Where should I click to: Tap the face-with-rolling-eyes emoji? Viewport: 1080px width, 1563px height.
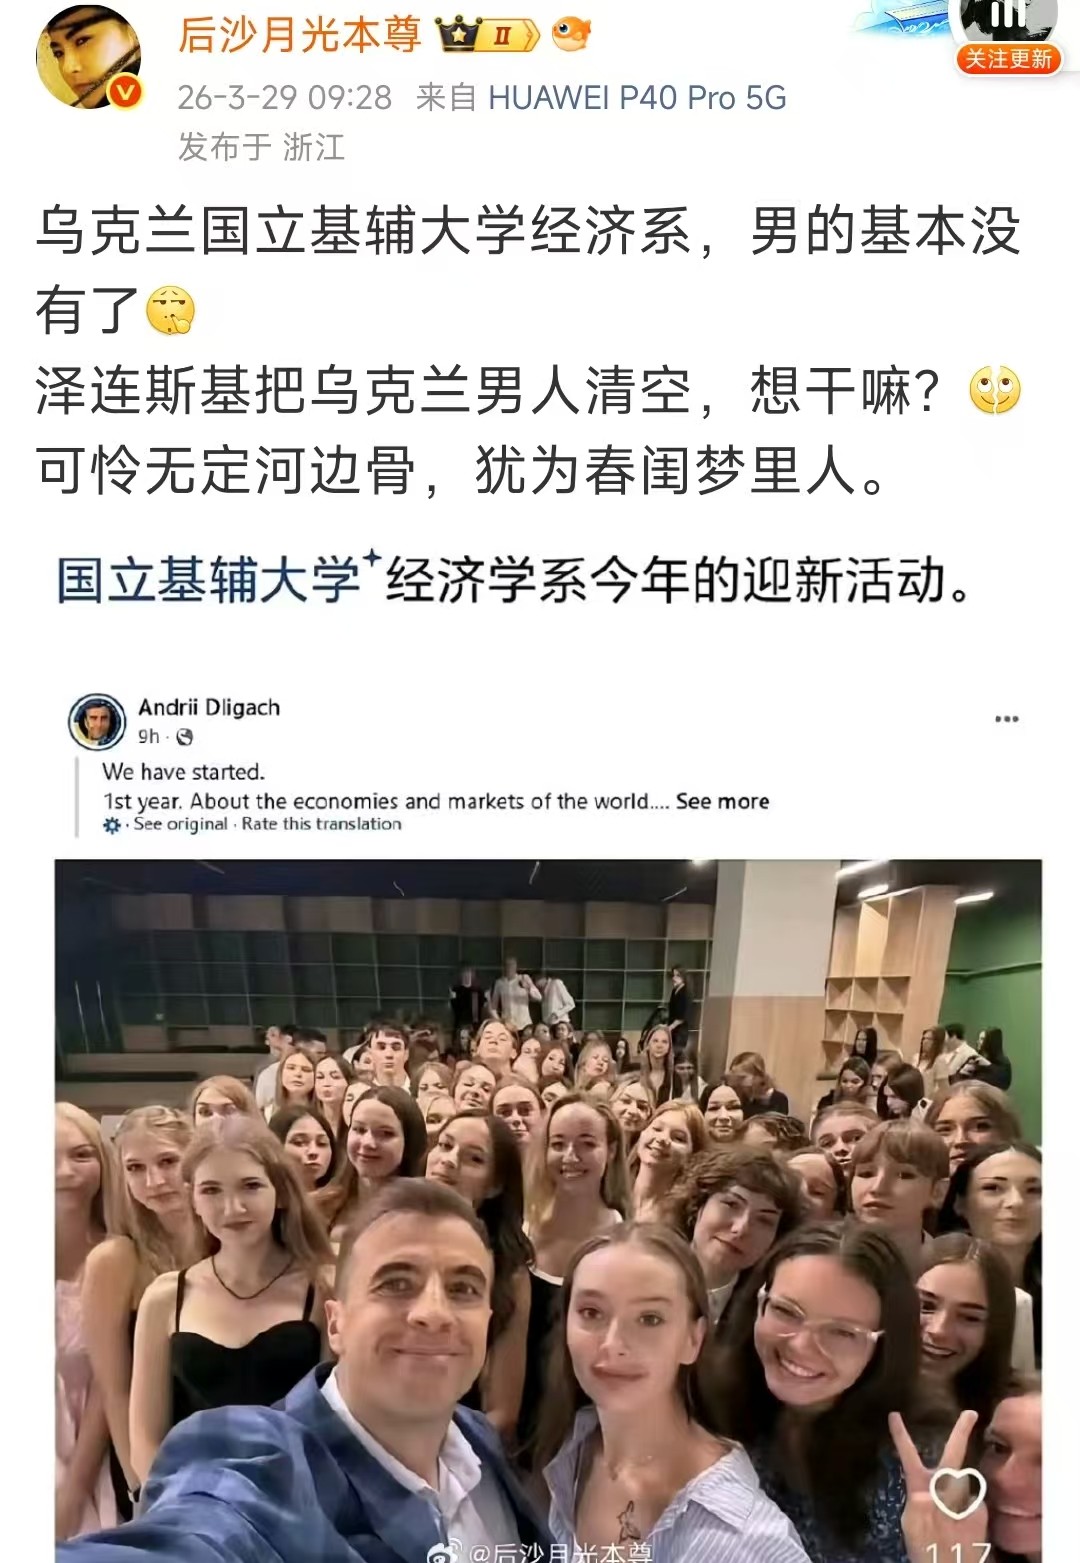(x=995, y=390)
